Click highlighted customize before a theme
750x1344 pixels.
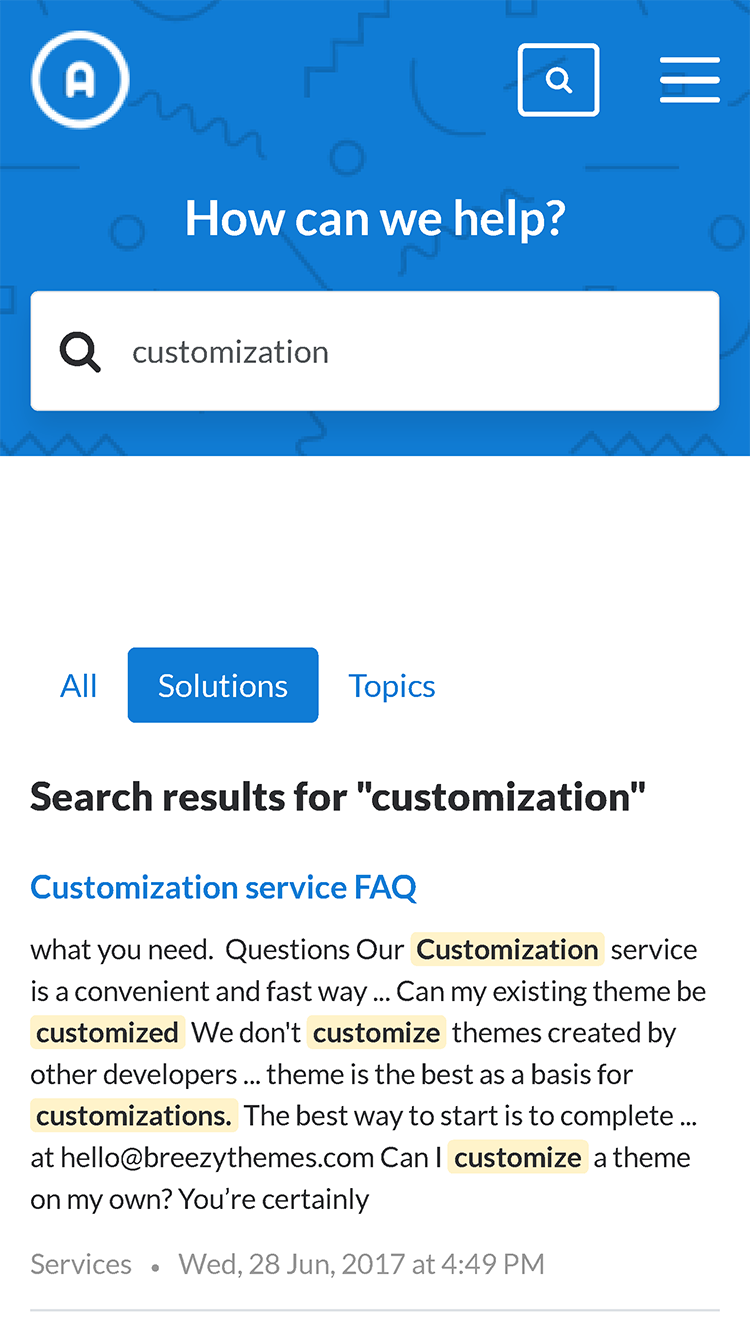(x=518, y=1158)
